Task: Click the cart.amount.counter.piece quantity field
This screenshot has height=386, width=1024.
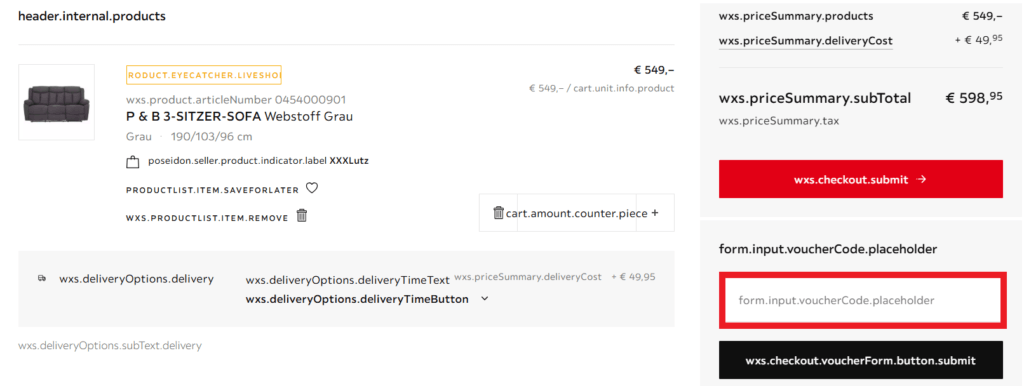Action: [x=577, y=213]
